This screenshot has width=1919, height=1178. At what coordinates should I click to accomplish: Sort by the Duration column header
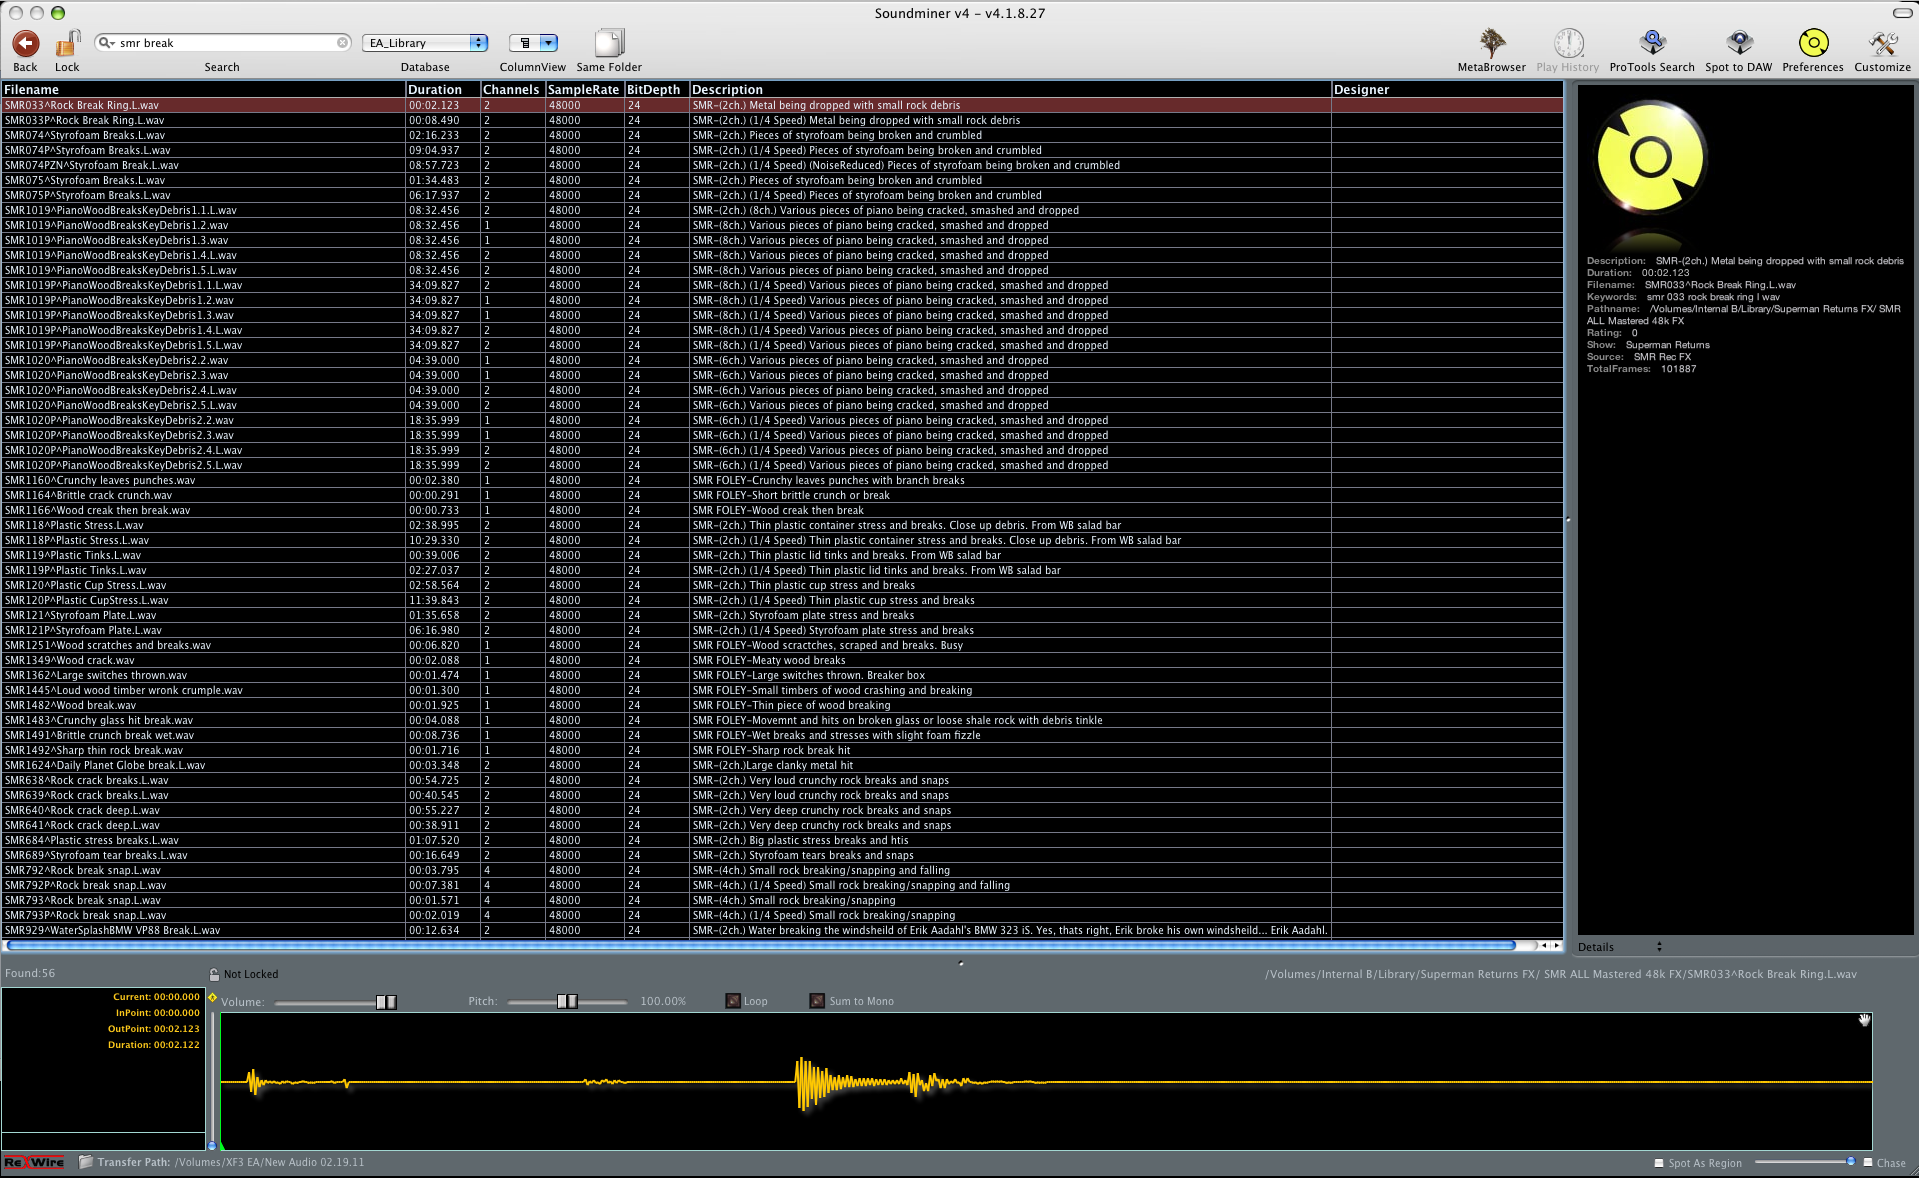tap(442, 90)
